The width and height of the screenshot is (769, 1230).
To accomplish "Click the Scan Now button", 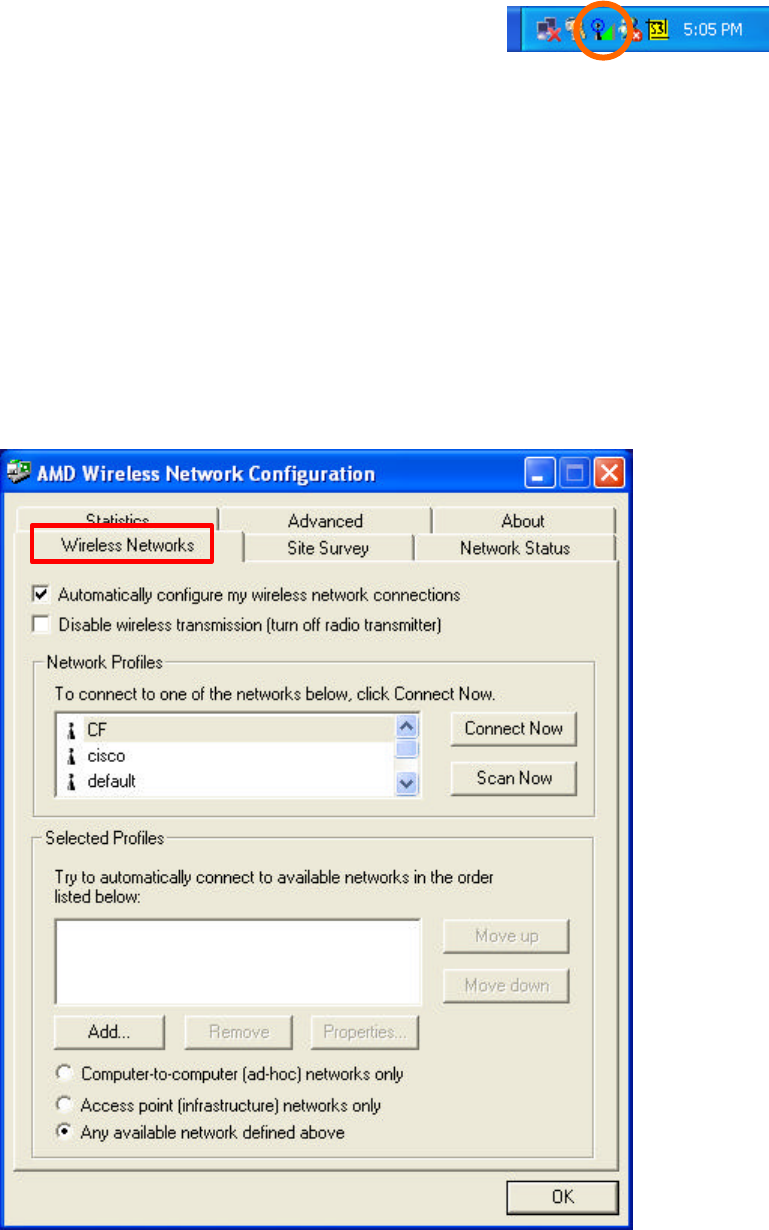I will 514,777.
